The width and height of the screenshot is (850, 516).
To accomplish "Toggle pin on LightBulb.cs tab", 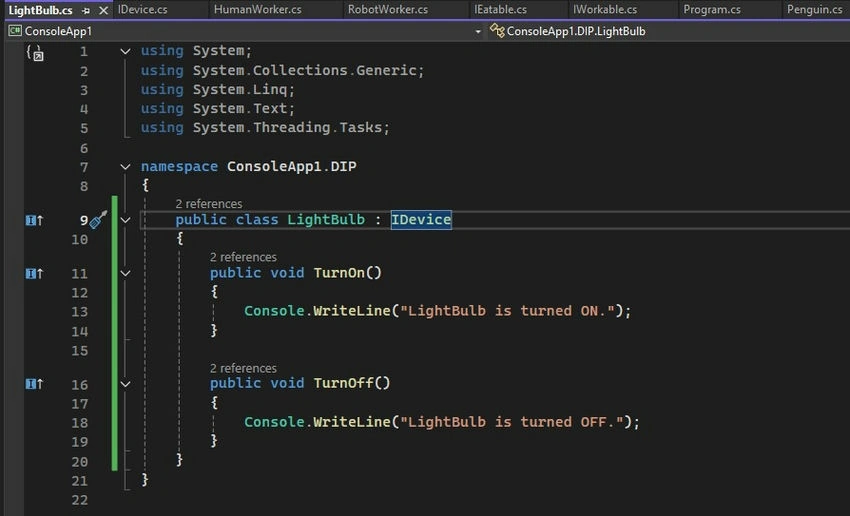I will (x=86, y=10).
